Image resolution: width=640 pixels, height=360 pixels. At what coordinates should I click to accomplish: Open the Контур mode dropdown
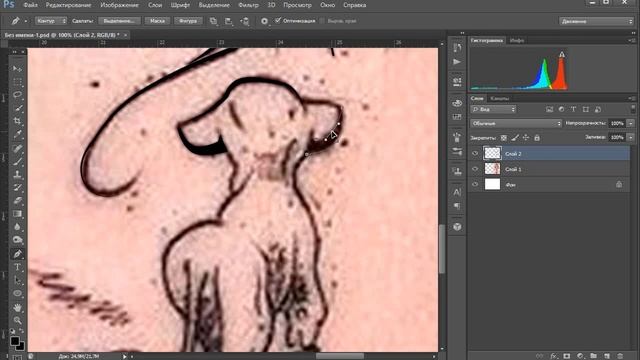pyautogui.click(x=51, y=21)
